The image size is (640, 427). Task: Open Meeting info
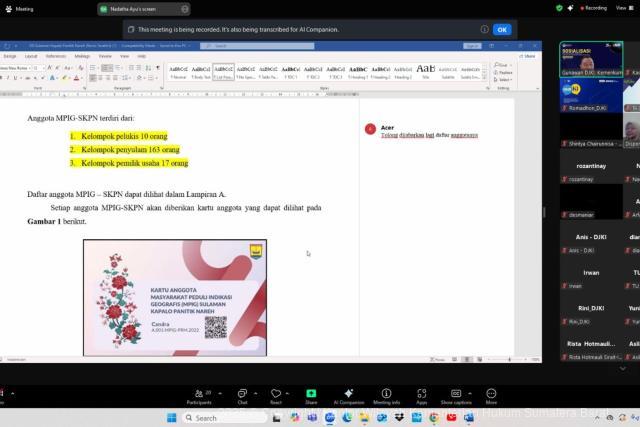point(386,394)
